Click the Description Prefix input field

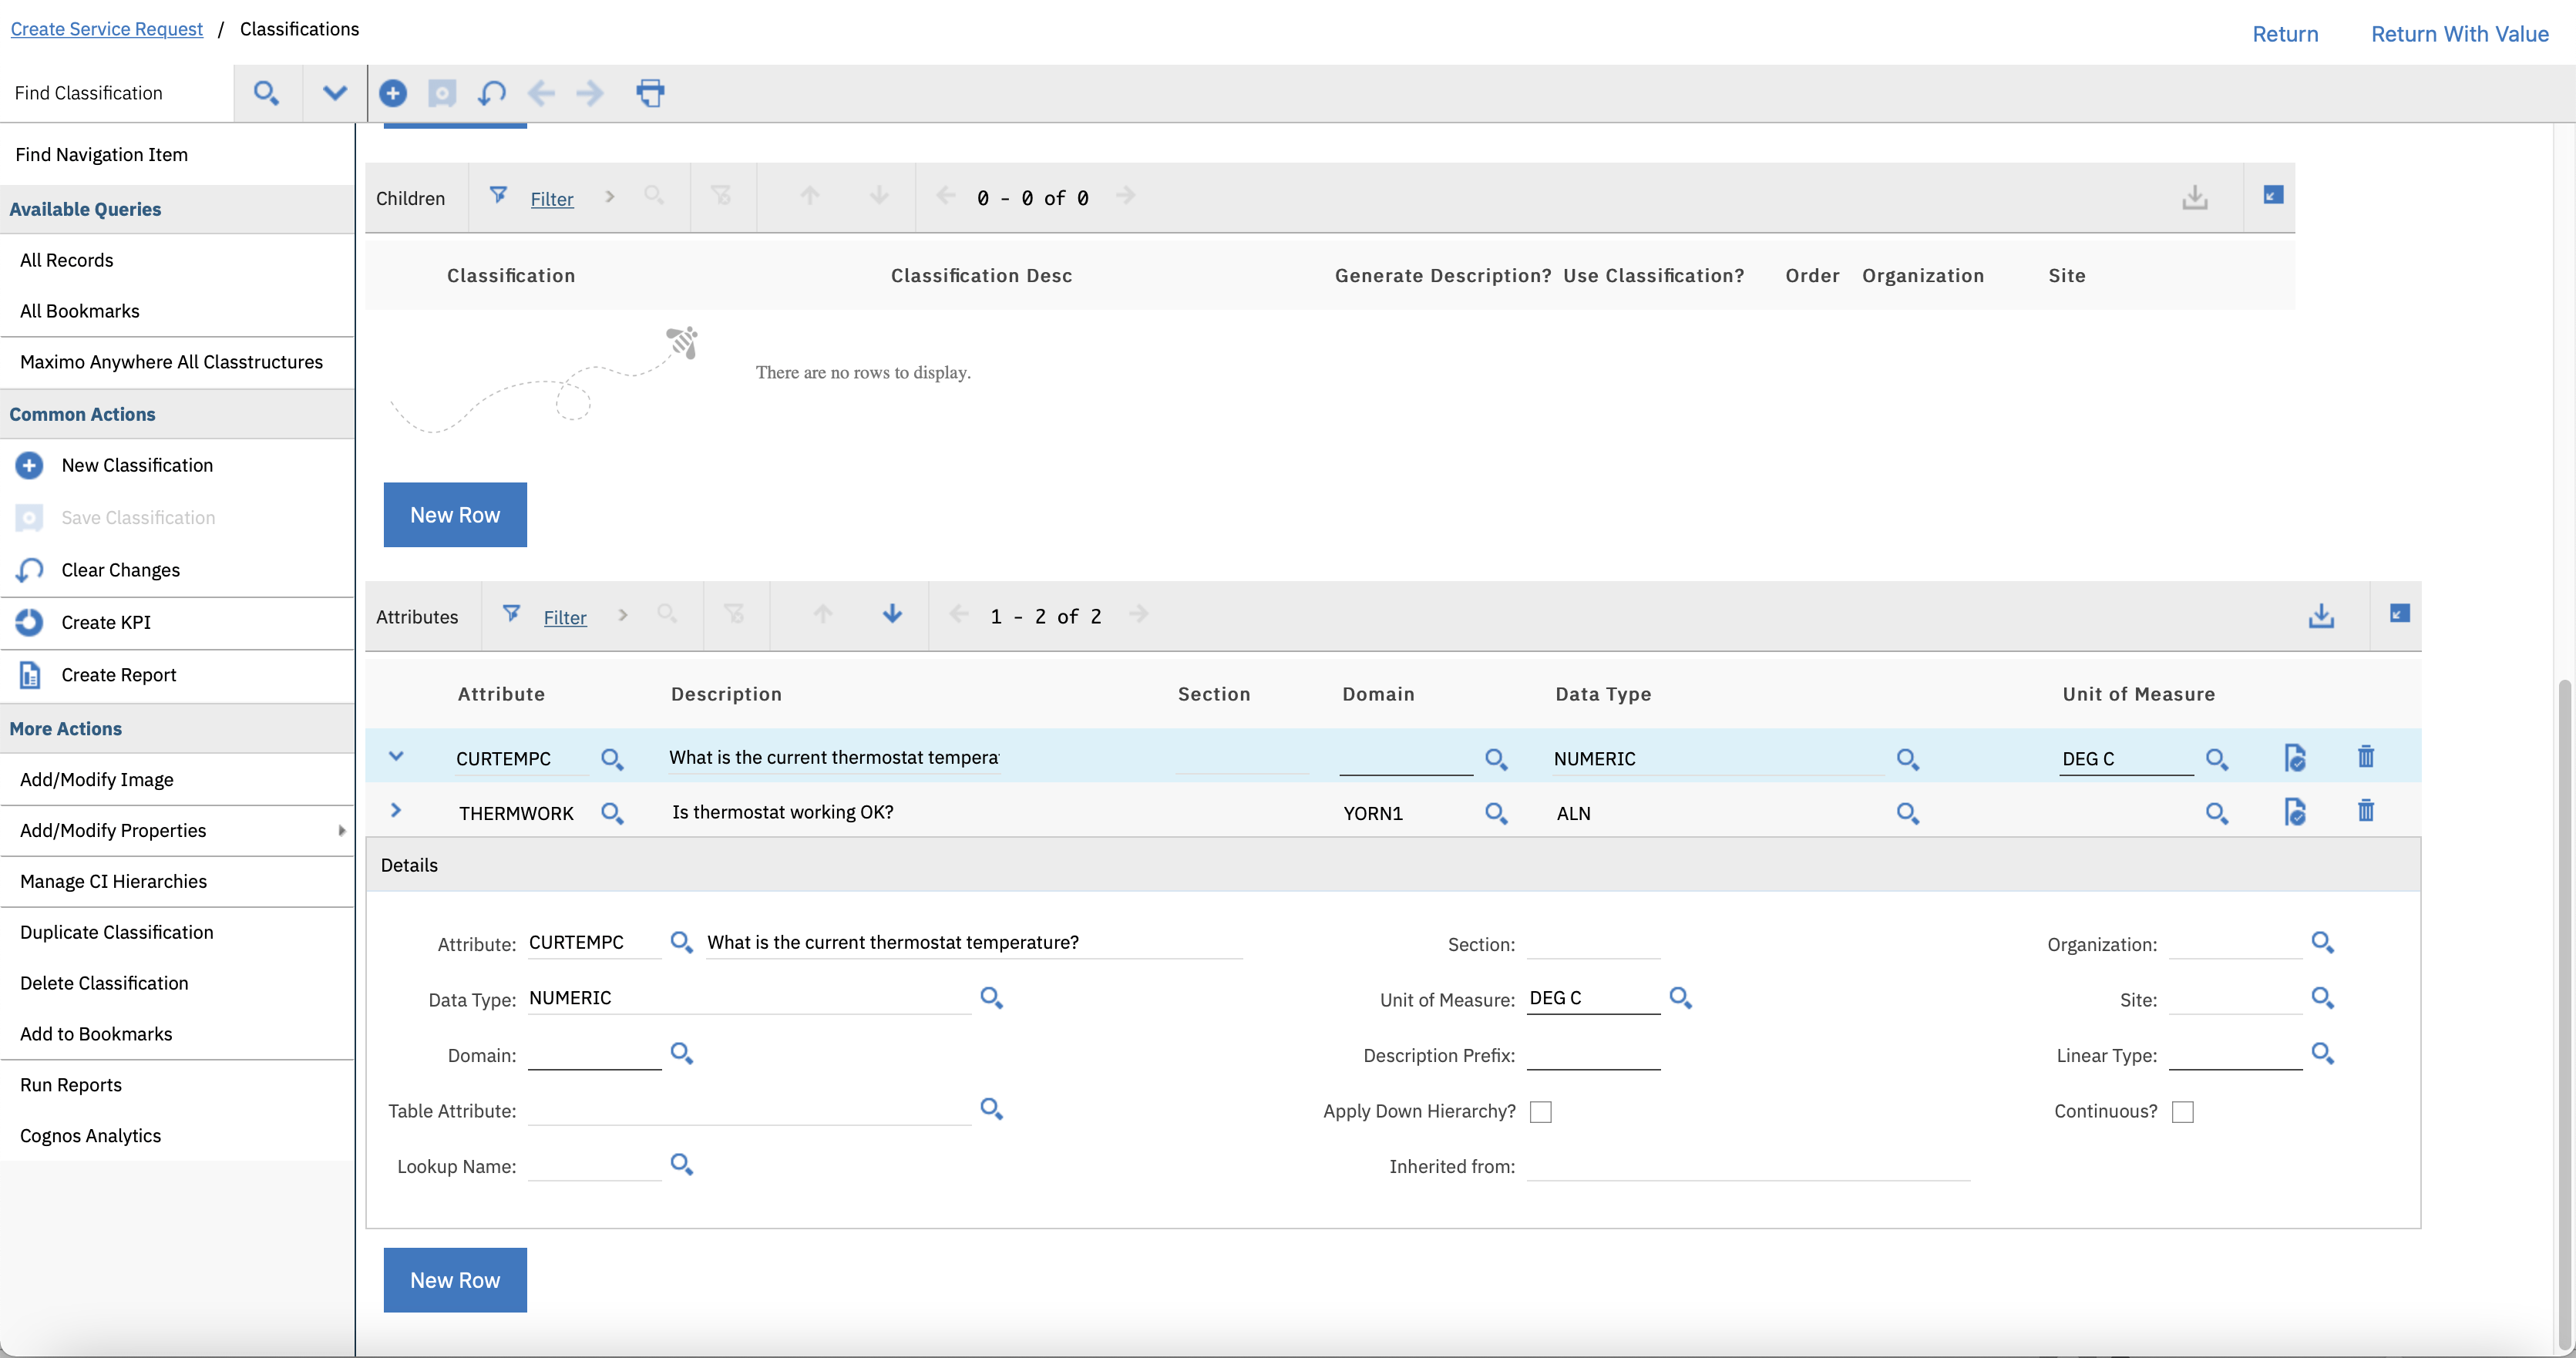(1593, 1055)
